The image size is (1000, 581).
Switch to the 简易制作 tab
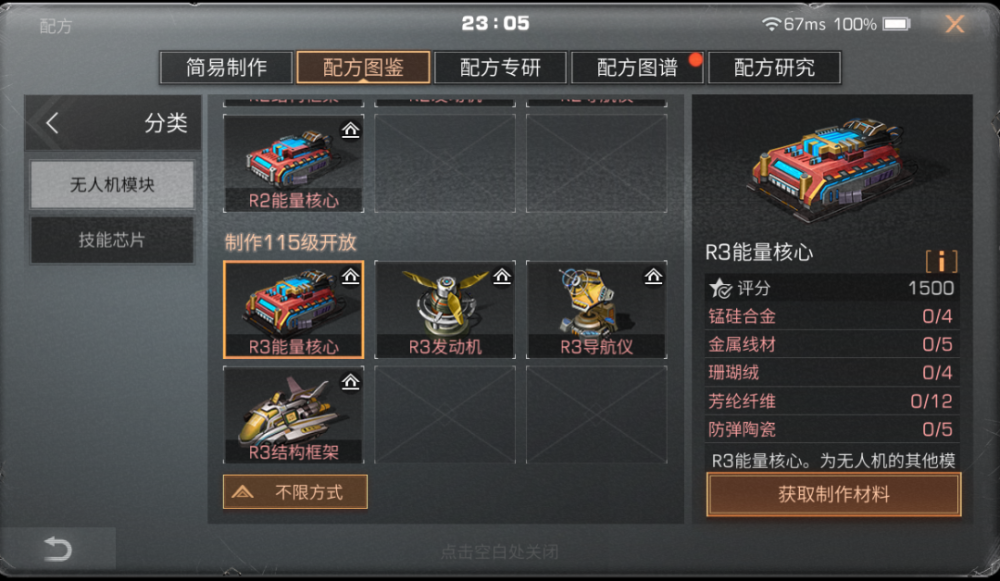(226, 68)
